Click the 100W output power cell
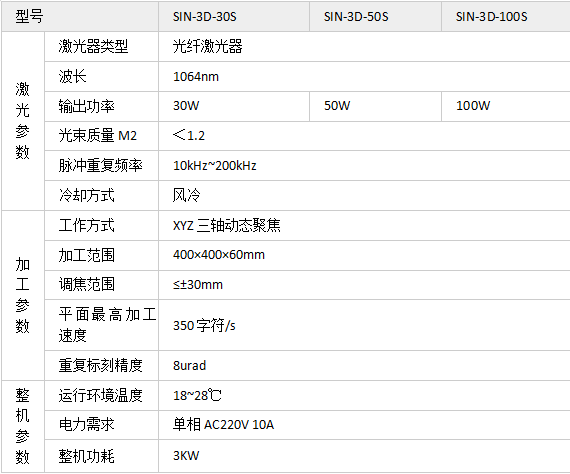The height and width of the screenshot is (474, 570). tap(506, 106)
